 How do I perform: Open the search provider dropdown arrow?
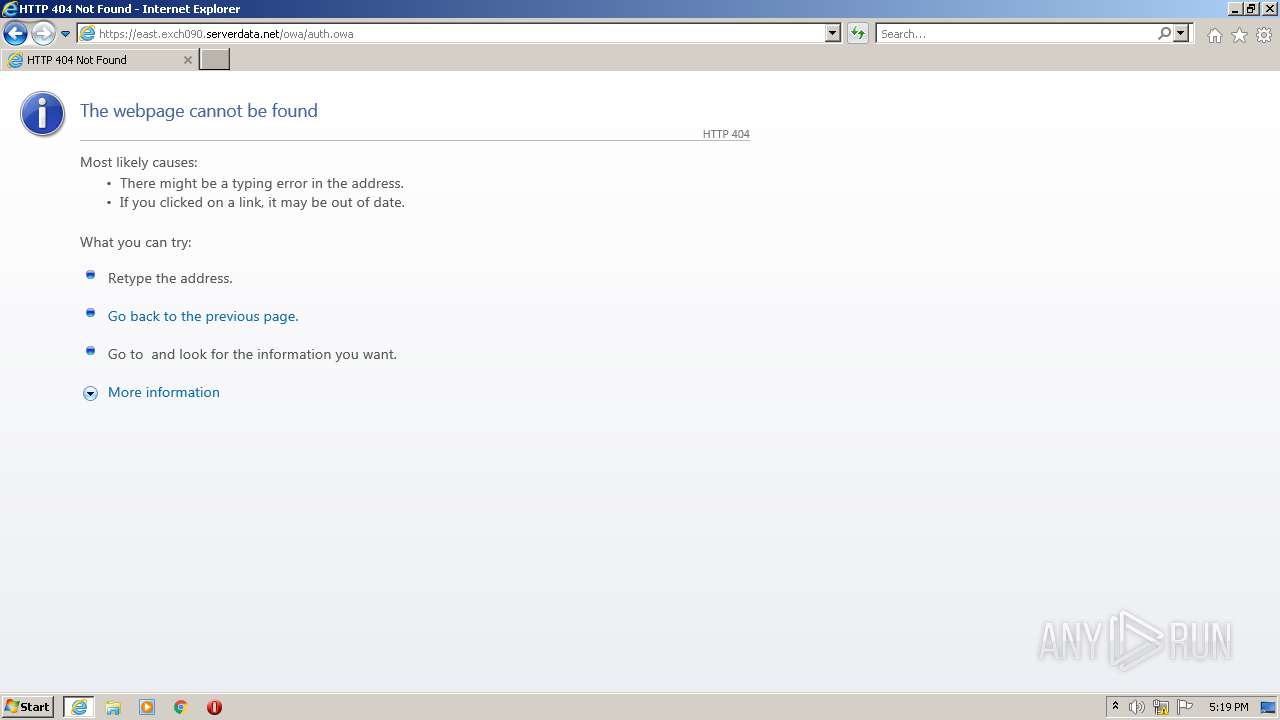click(x=1181, y=34)
